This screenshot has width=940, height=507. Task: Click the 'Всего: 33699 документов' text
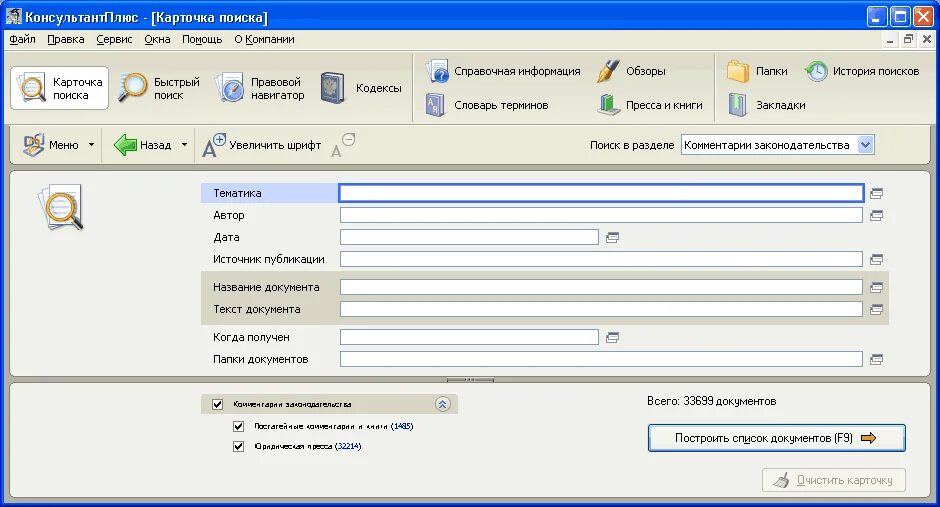712,401
